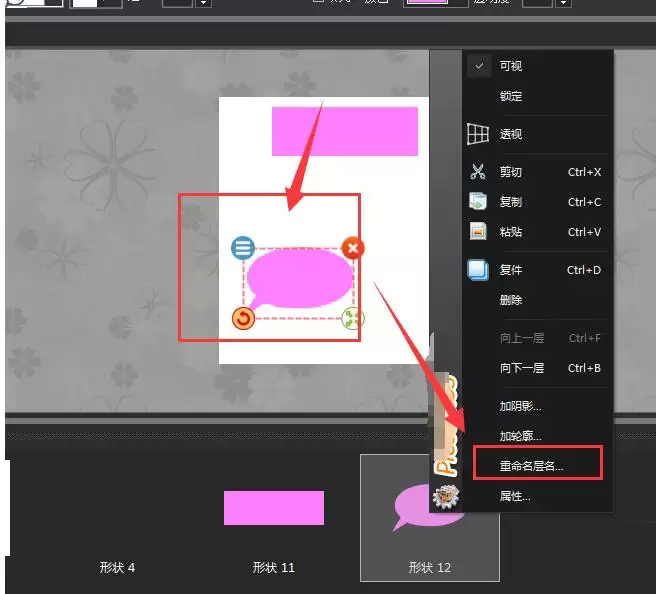Viewport: 656px width, 594px height.
Task: Click the red delete handle on the speech bubble
Action: click(352, 247)
